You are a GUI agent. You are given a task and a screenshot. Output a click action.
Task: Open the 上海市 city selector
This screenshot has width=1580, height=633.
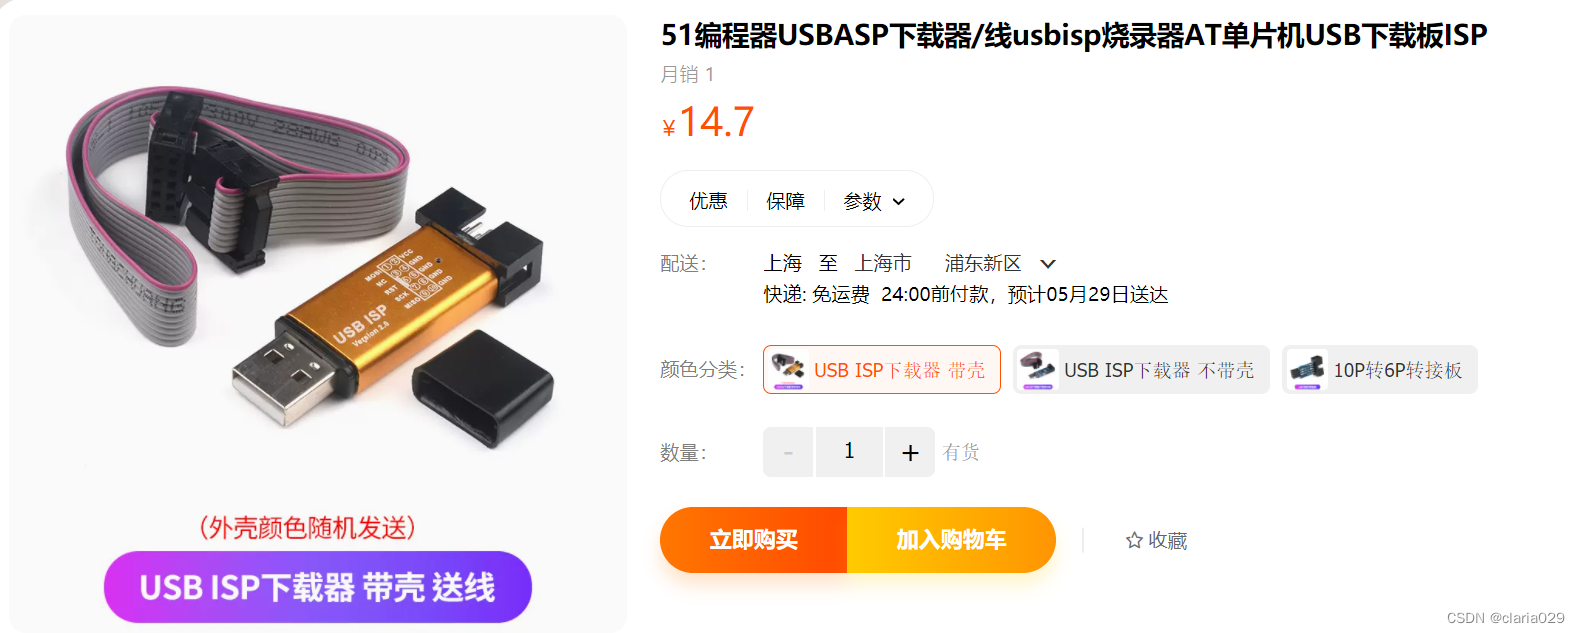click(883, 263)
